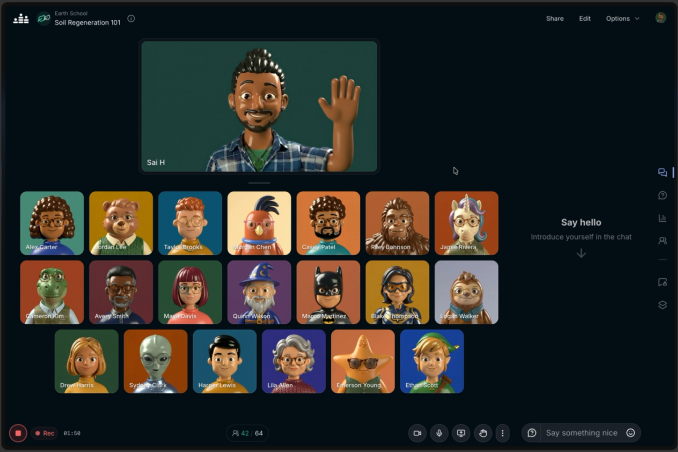The image size is (678, 452).
Task: Select Casey Patel's tile
Action: [328, 223]
